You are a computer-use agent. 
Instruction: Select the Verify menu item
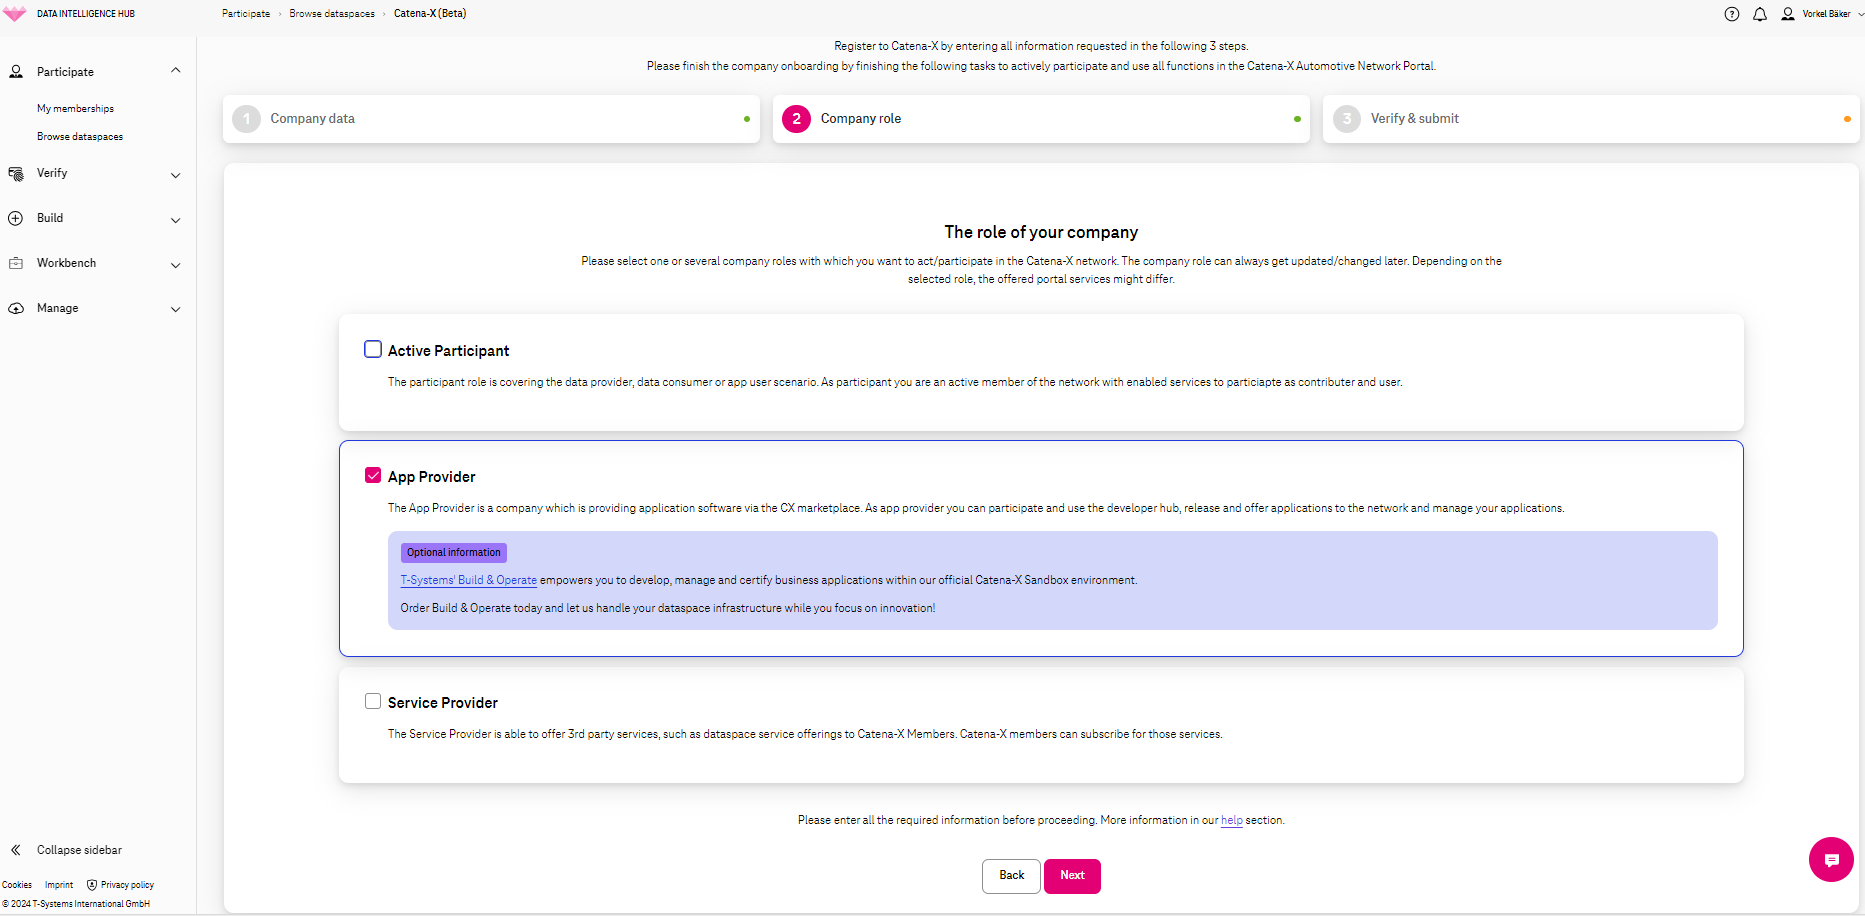[x=52, y=173]
